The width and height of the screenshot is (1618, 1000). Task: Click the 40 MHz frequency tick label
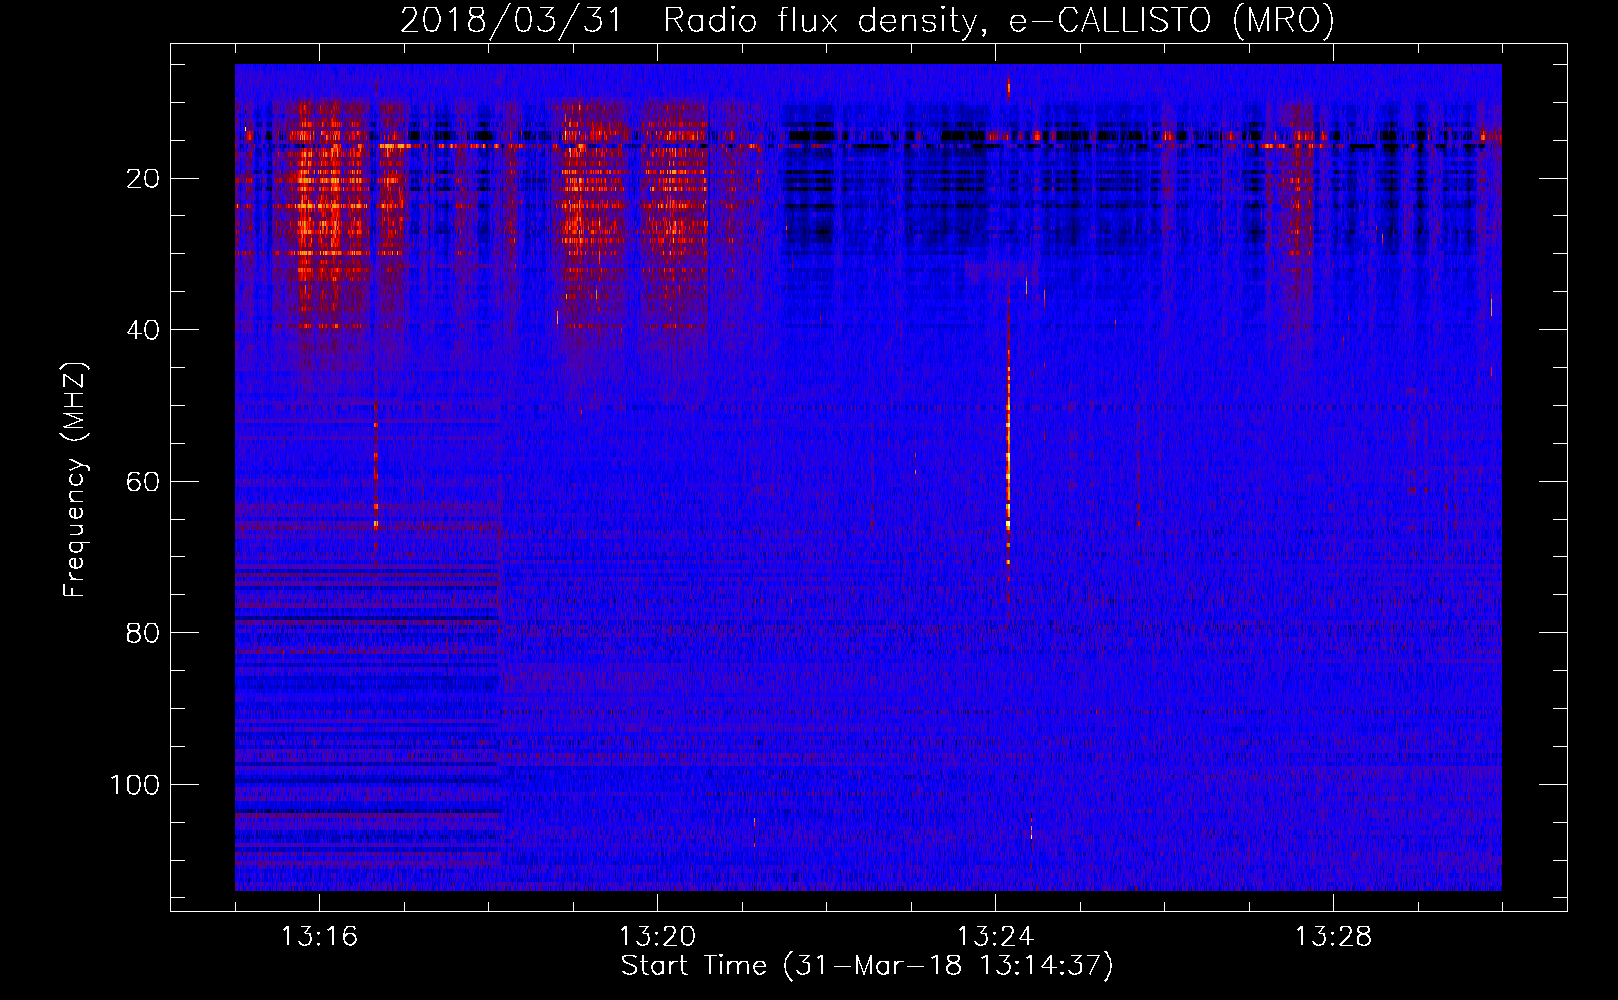pos(144,330)
